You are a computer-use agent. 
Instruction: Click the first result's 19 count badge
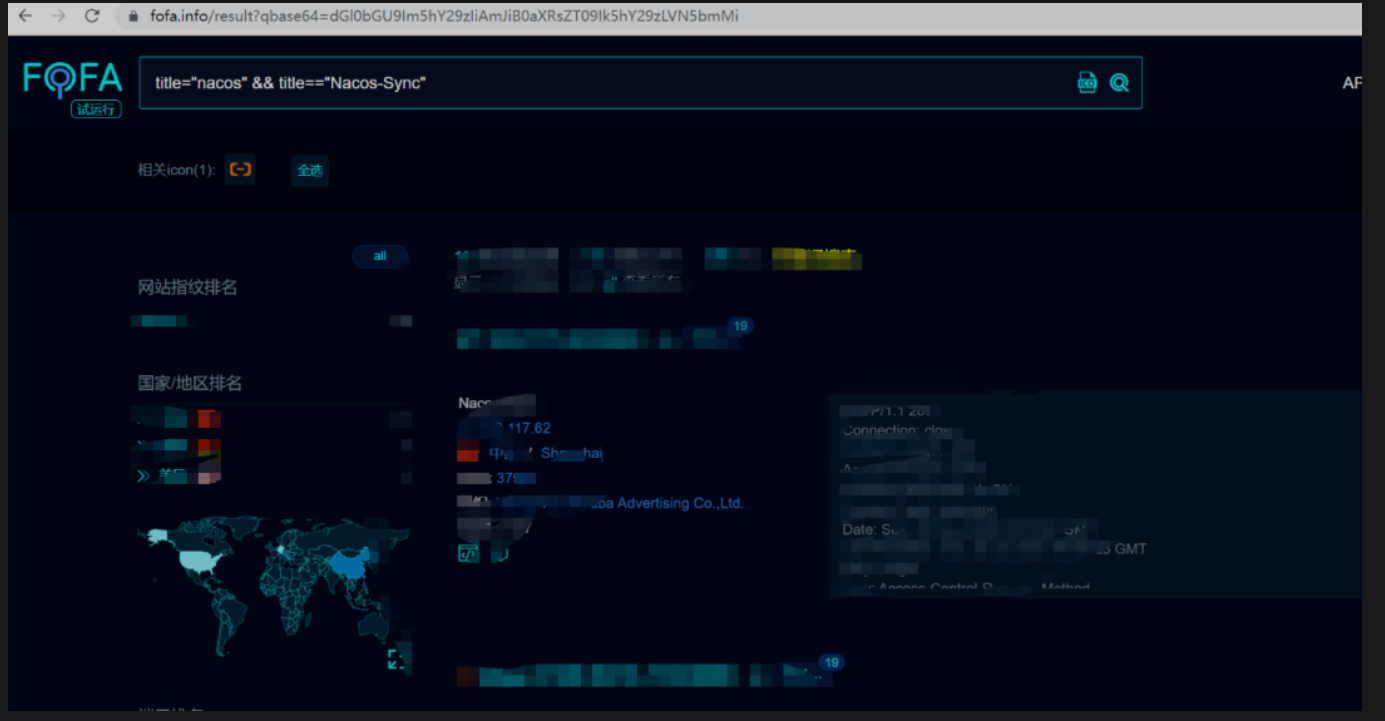[x=740, y=326]
